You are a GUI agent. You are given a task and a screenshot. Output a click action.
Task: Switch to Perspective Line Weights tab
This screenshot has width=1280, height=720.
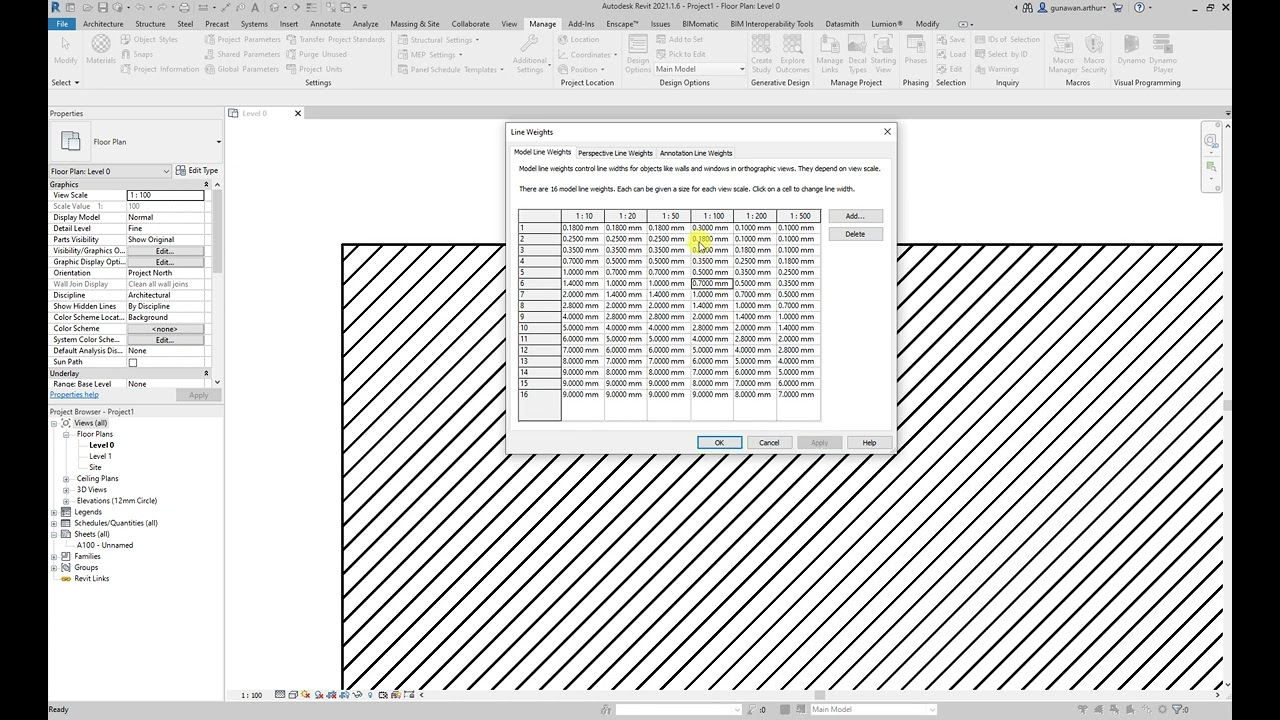[615, 153]
